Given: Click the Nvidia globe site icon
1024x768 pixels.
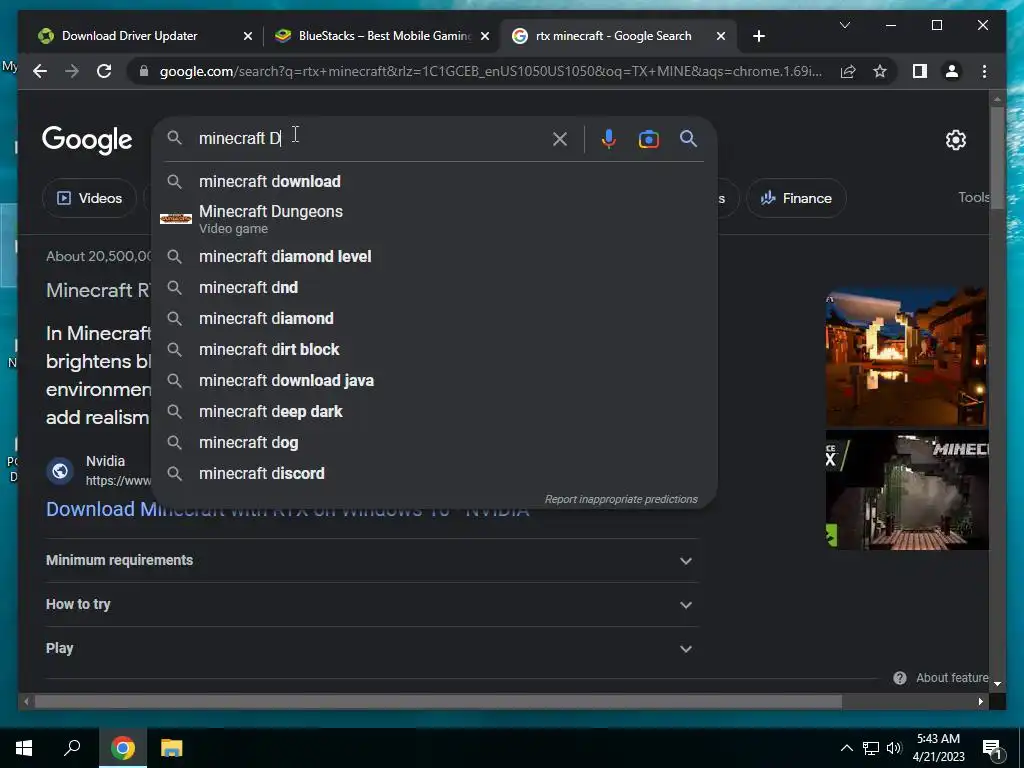Looking at the screenshot, I should [x=60, y=470].
